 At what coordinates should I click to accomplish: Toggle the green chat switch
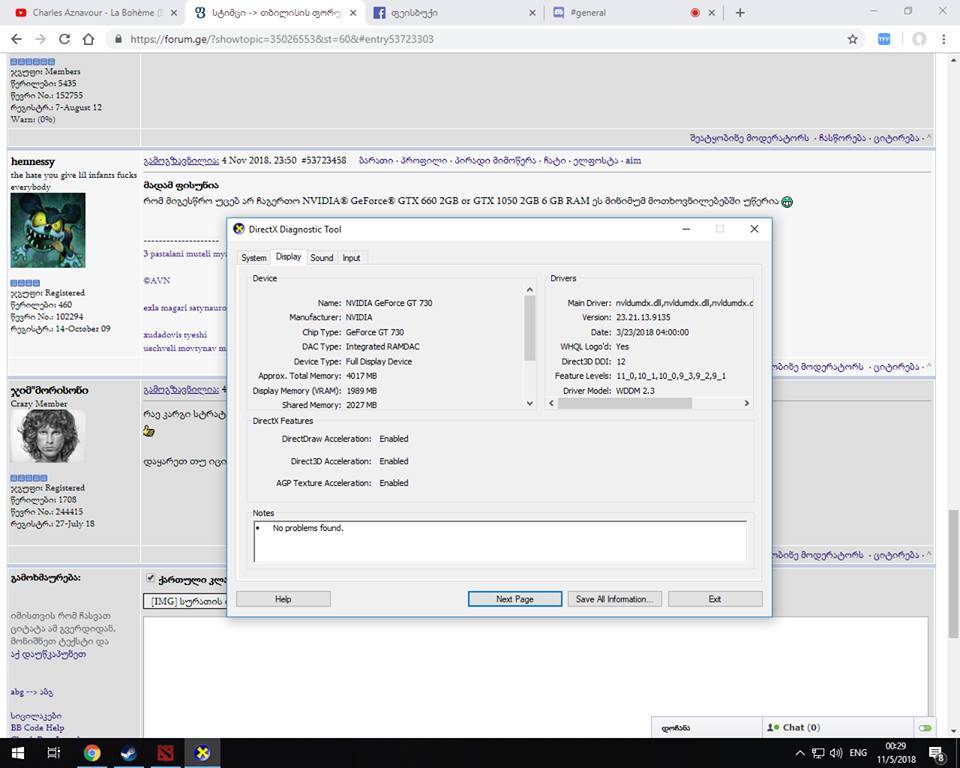924,728
